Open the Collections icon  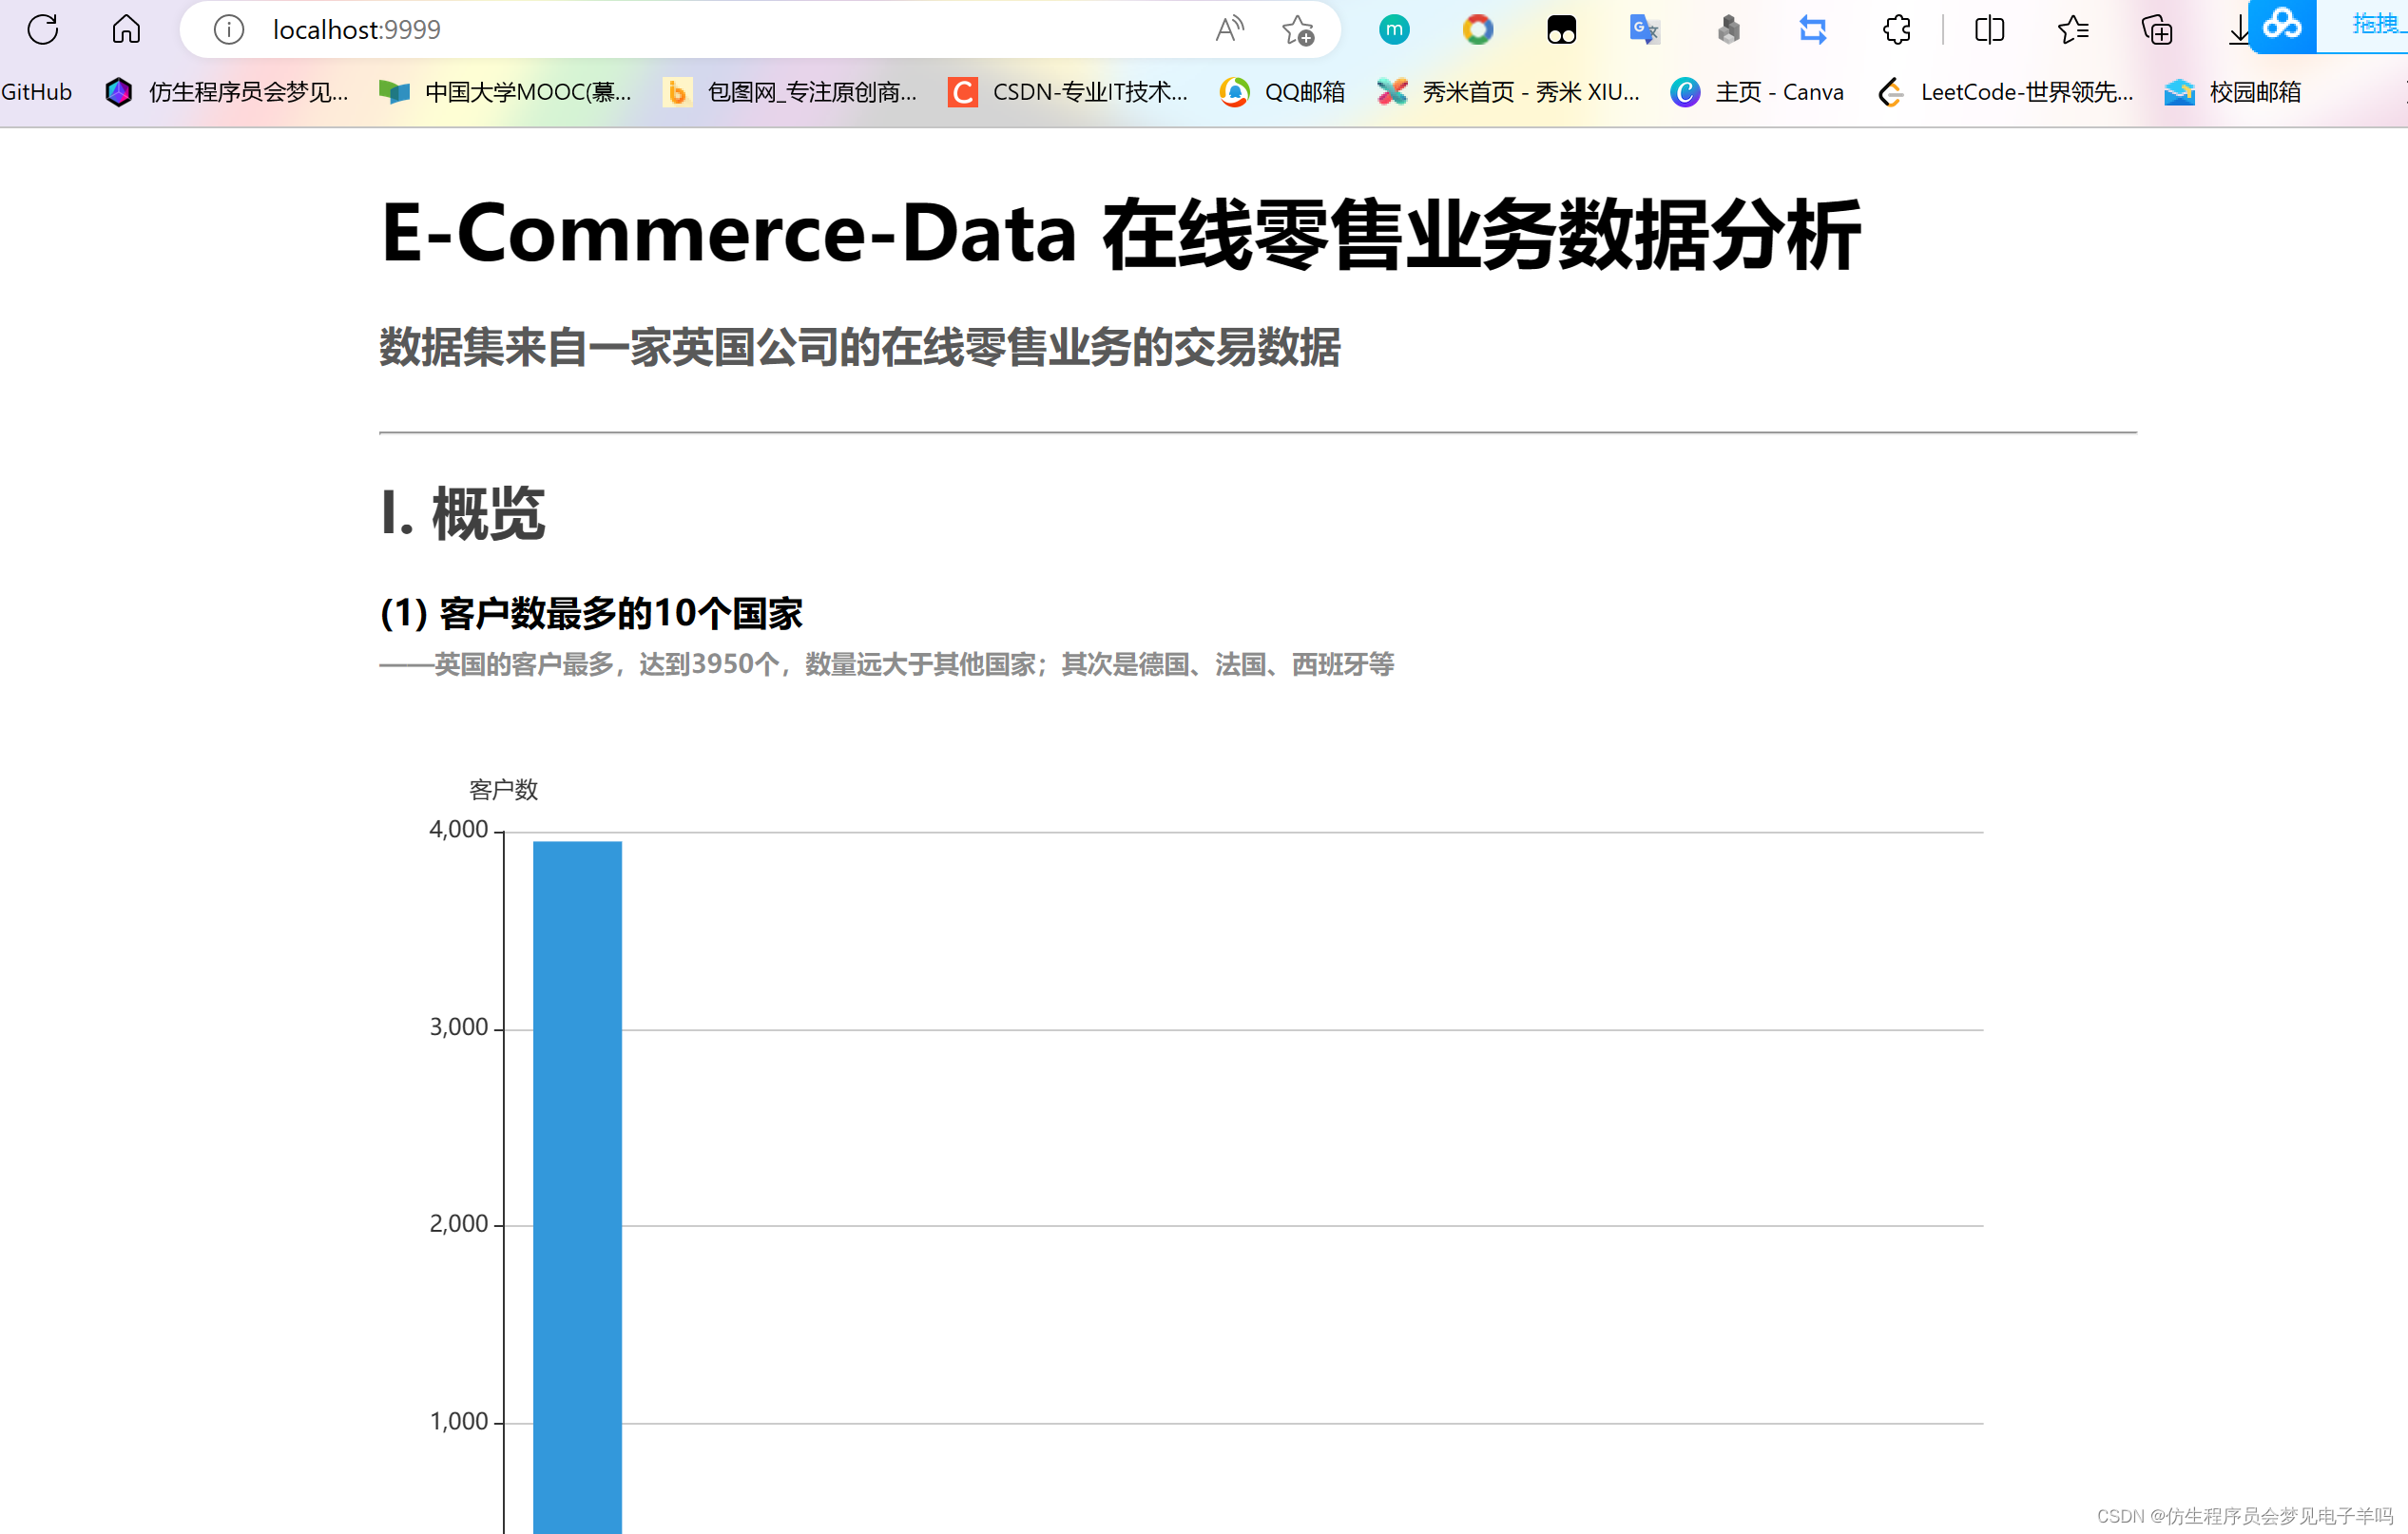pyautogui.click(x=2157, y=30)
